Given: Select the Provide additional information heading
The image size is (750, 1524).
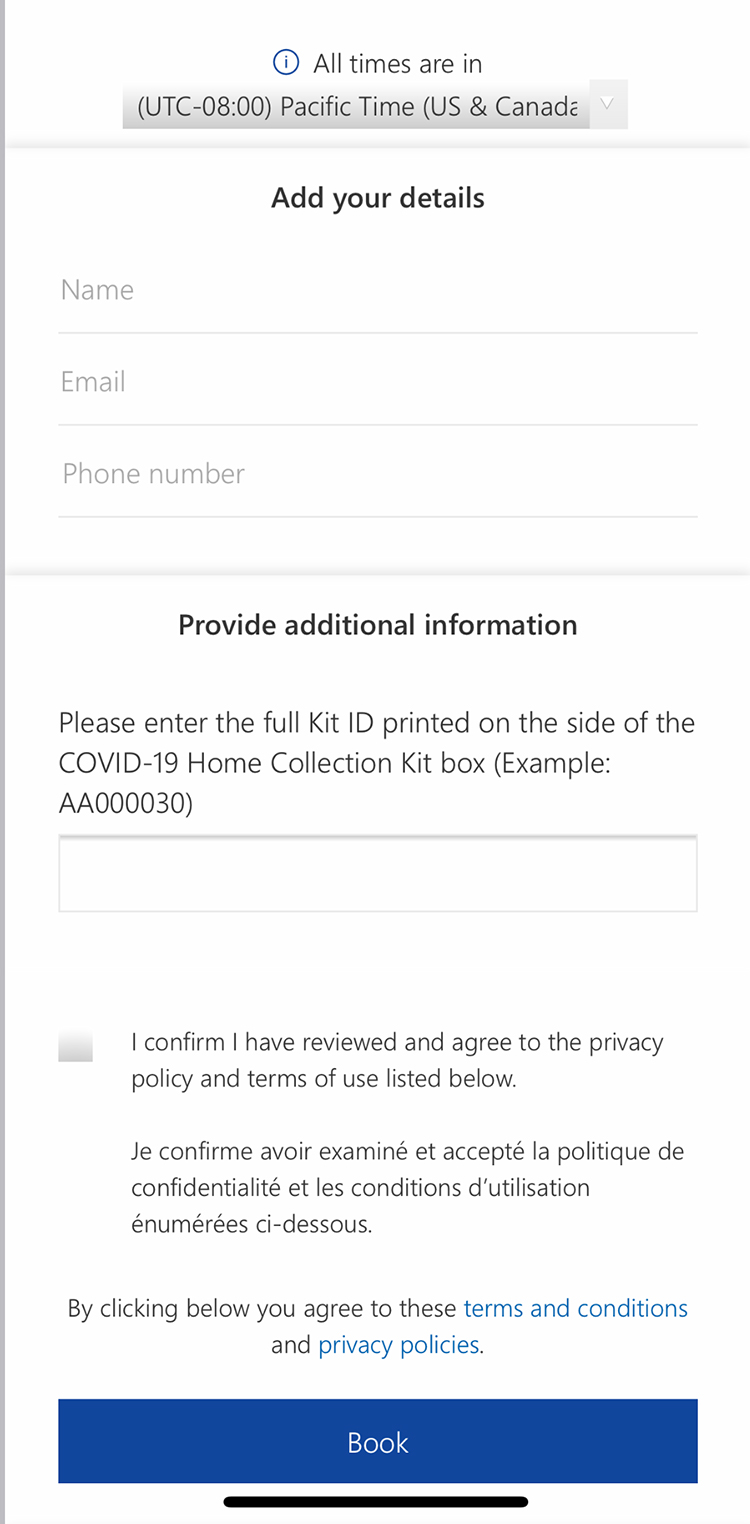Looking at the screenshot, I should (378, 625).
